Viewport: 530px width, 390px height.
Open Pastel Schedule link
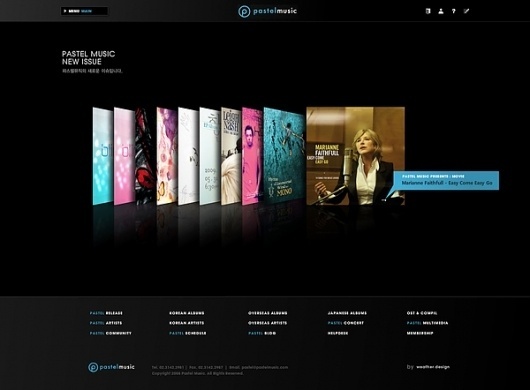[188, 333]
